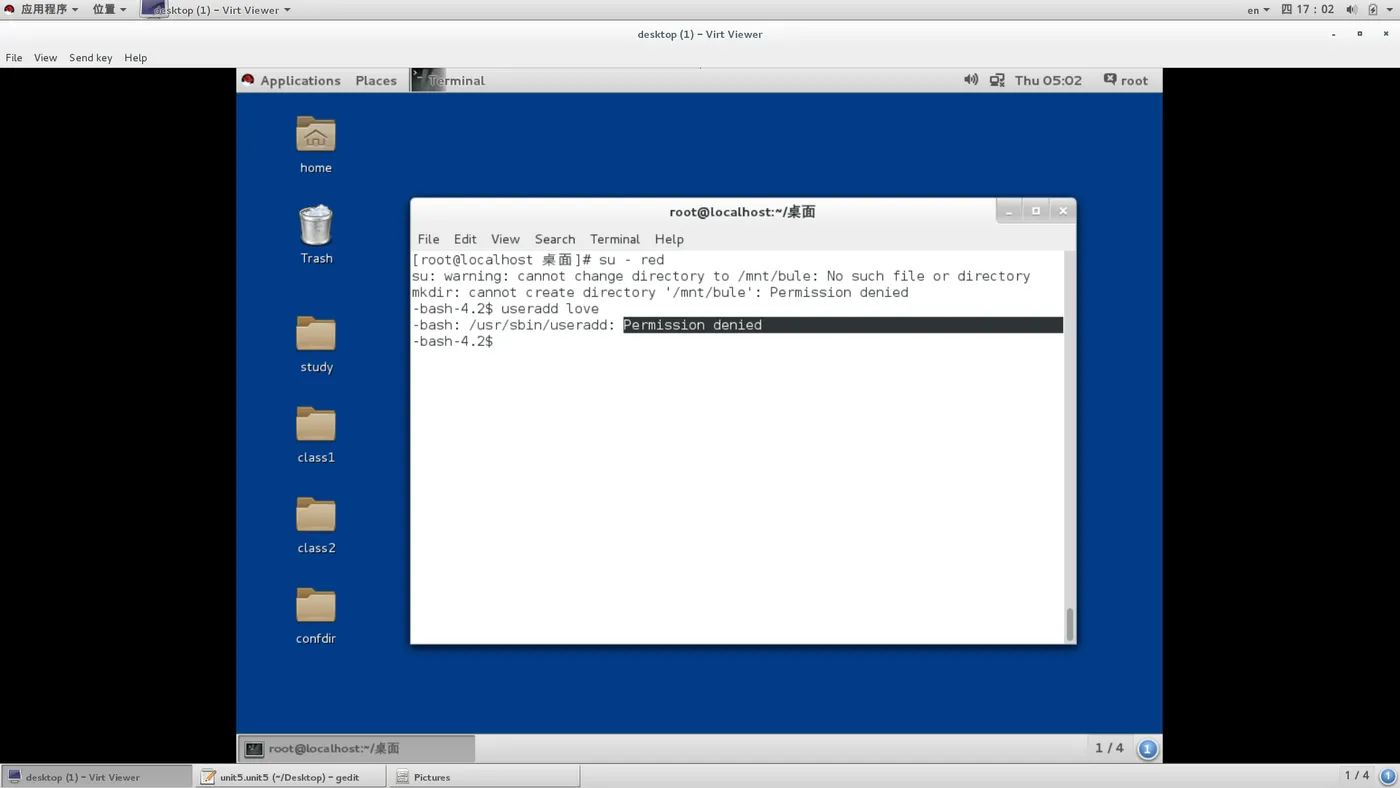The width and height of the screenshot is (1400, 788).
Task: Click the blue notification icon in guest panel
Action: [1148, 748]
